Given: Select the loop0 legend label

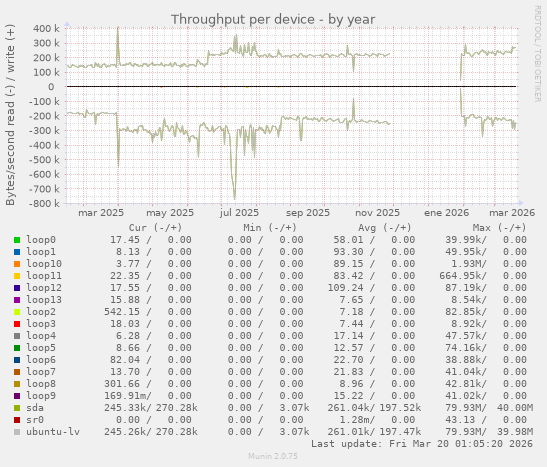Looking at the screenshot, I should 41,240.
